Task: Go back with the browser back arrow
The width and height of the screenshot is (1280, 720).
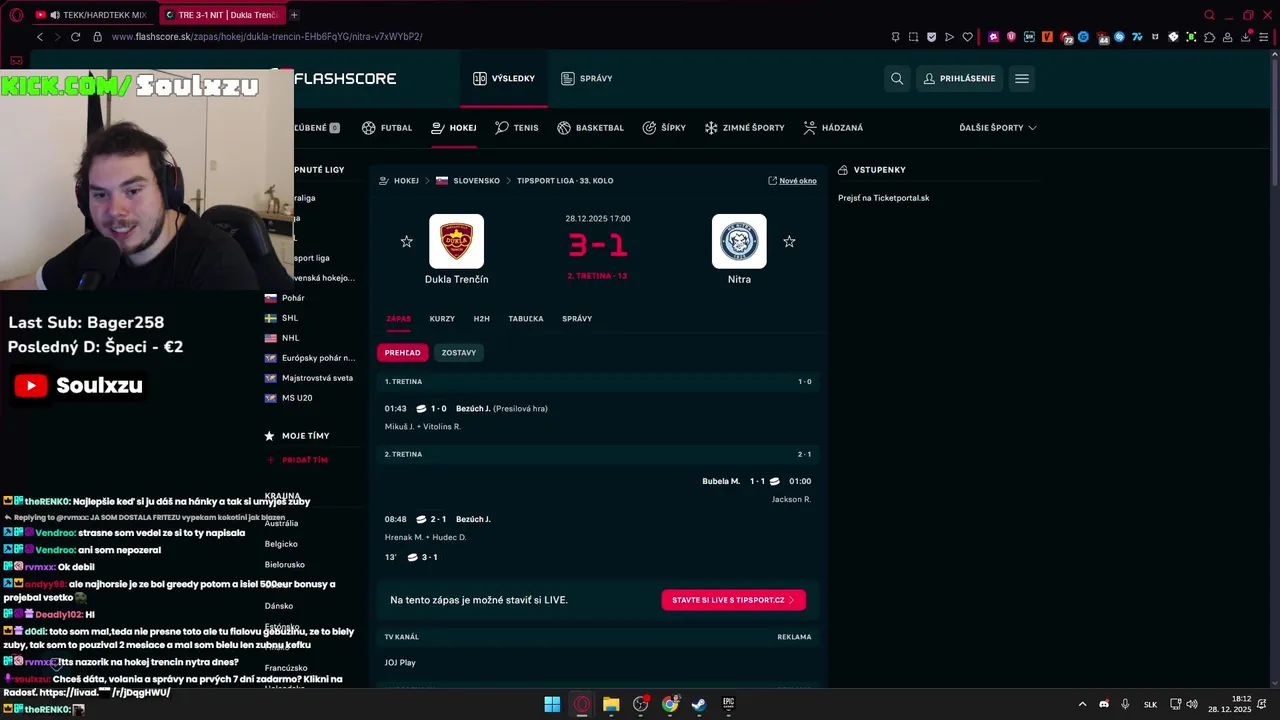Action: [x=40, y=36]
